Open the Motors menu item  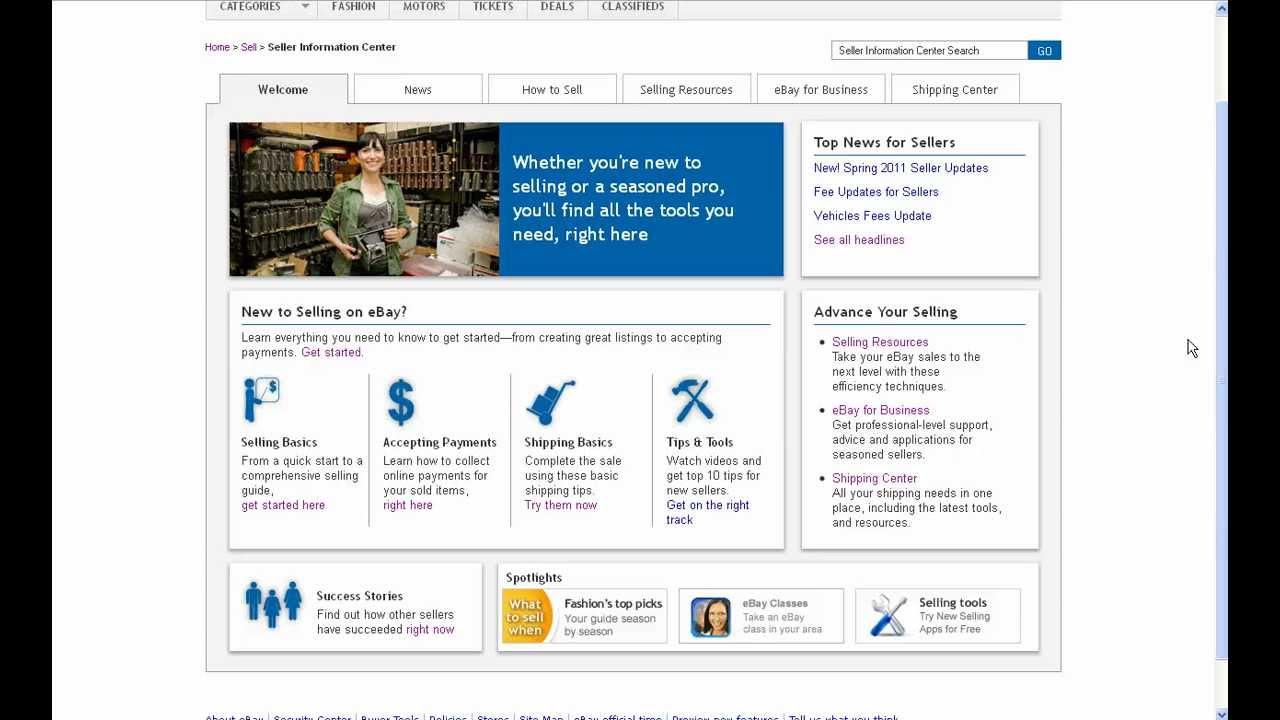point(424,7)
